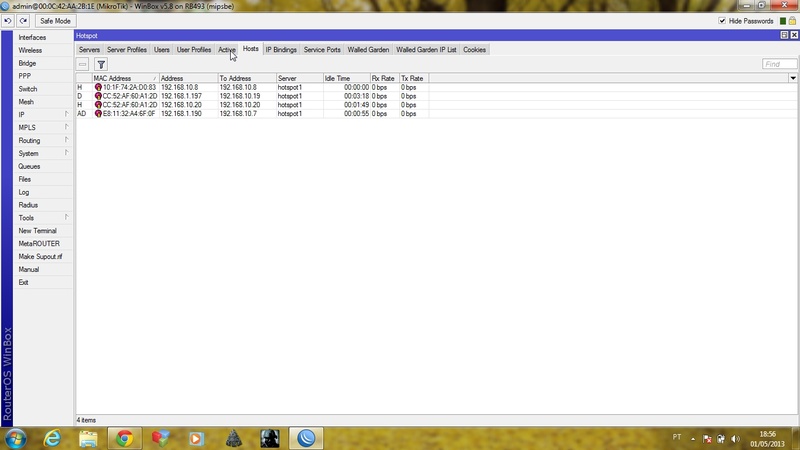Image resolution: width=800 pixels, height=450 pixels.
Task: Click Exit in the sidebar
Action: point(43,282)
